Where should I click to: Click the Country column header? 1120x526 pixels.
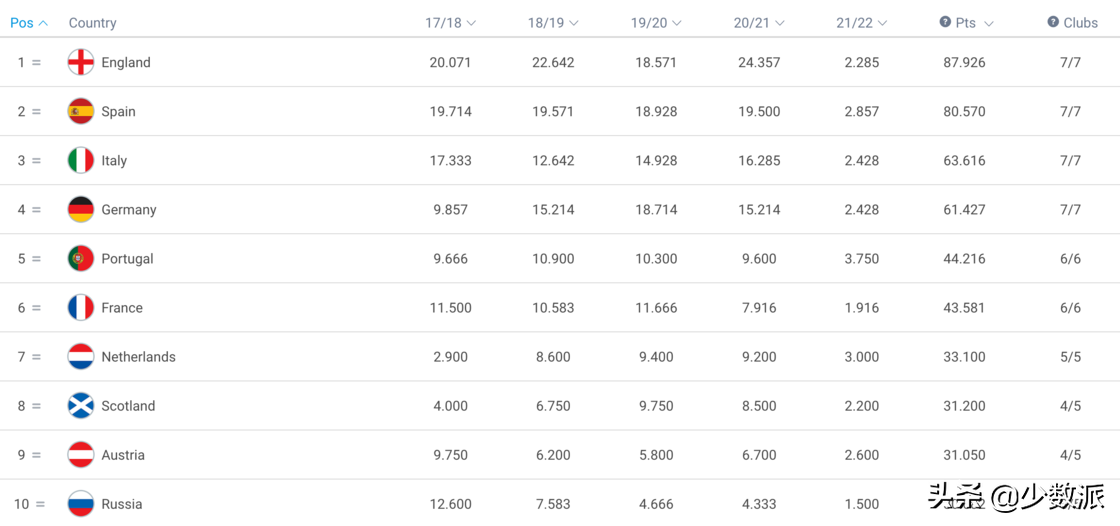[x=92, y=22]
